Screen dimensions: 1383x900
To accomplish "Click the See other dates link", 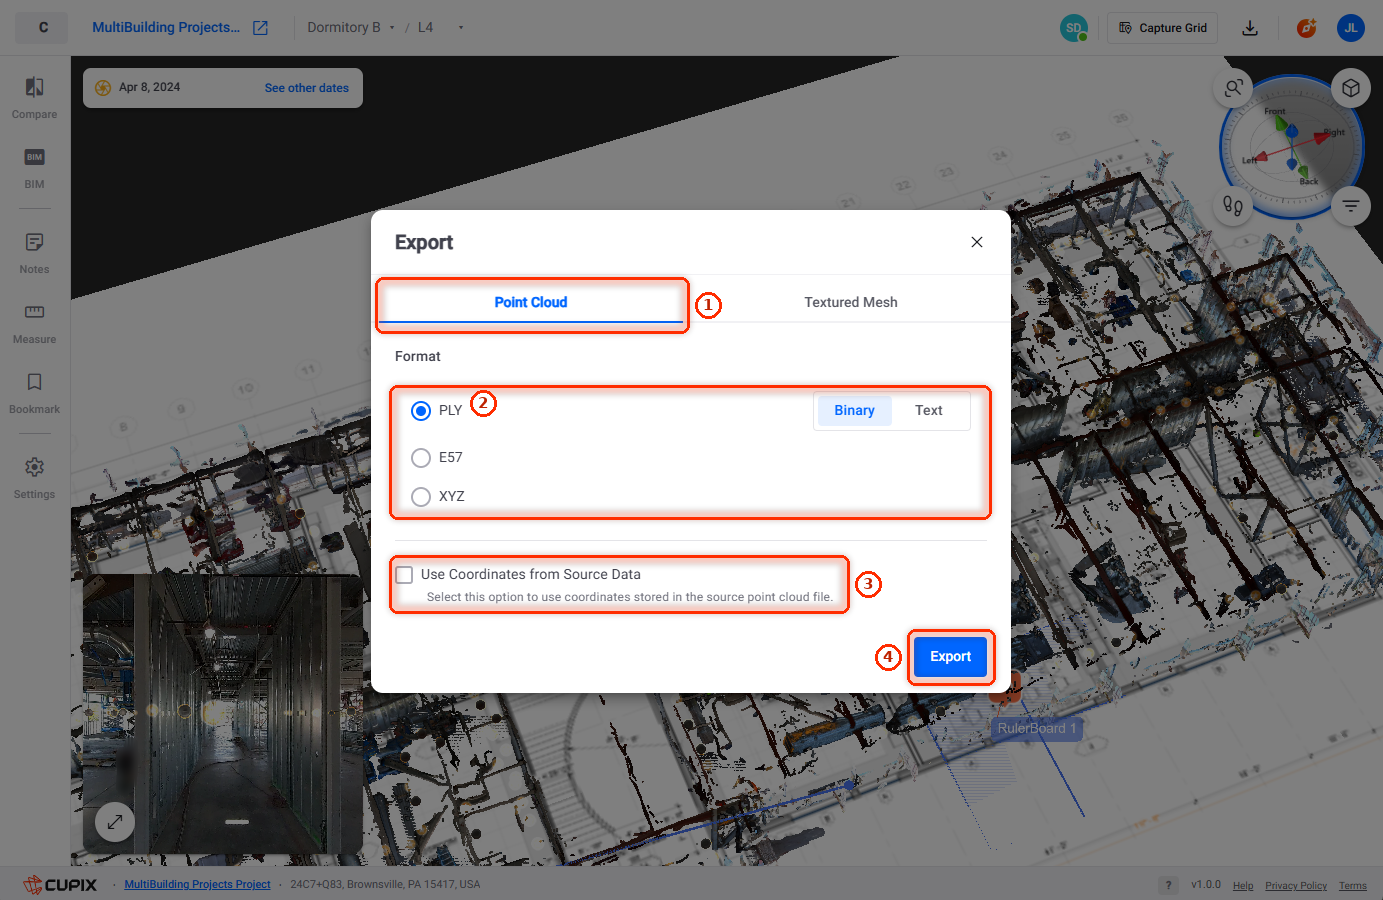I will click(307, 88).
